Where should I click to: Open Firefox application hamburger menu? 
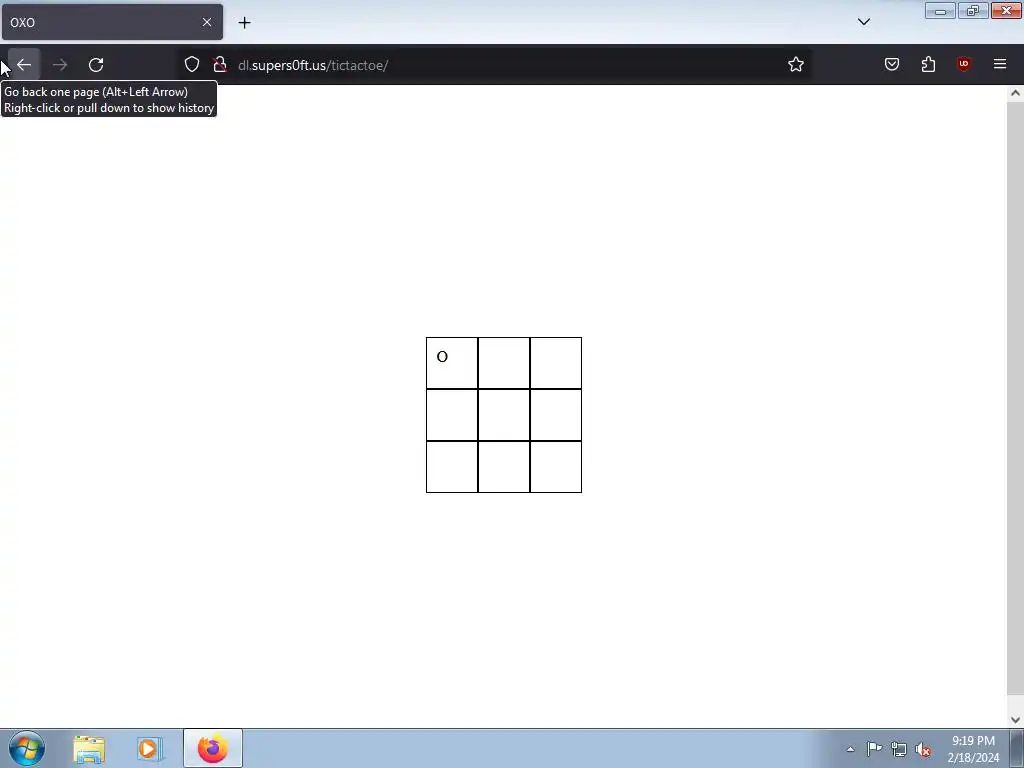tap(1000, 65)
